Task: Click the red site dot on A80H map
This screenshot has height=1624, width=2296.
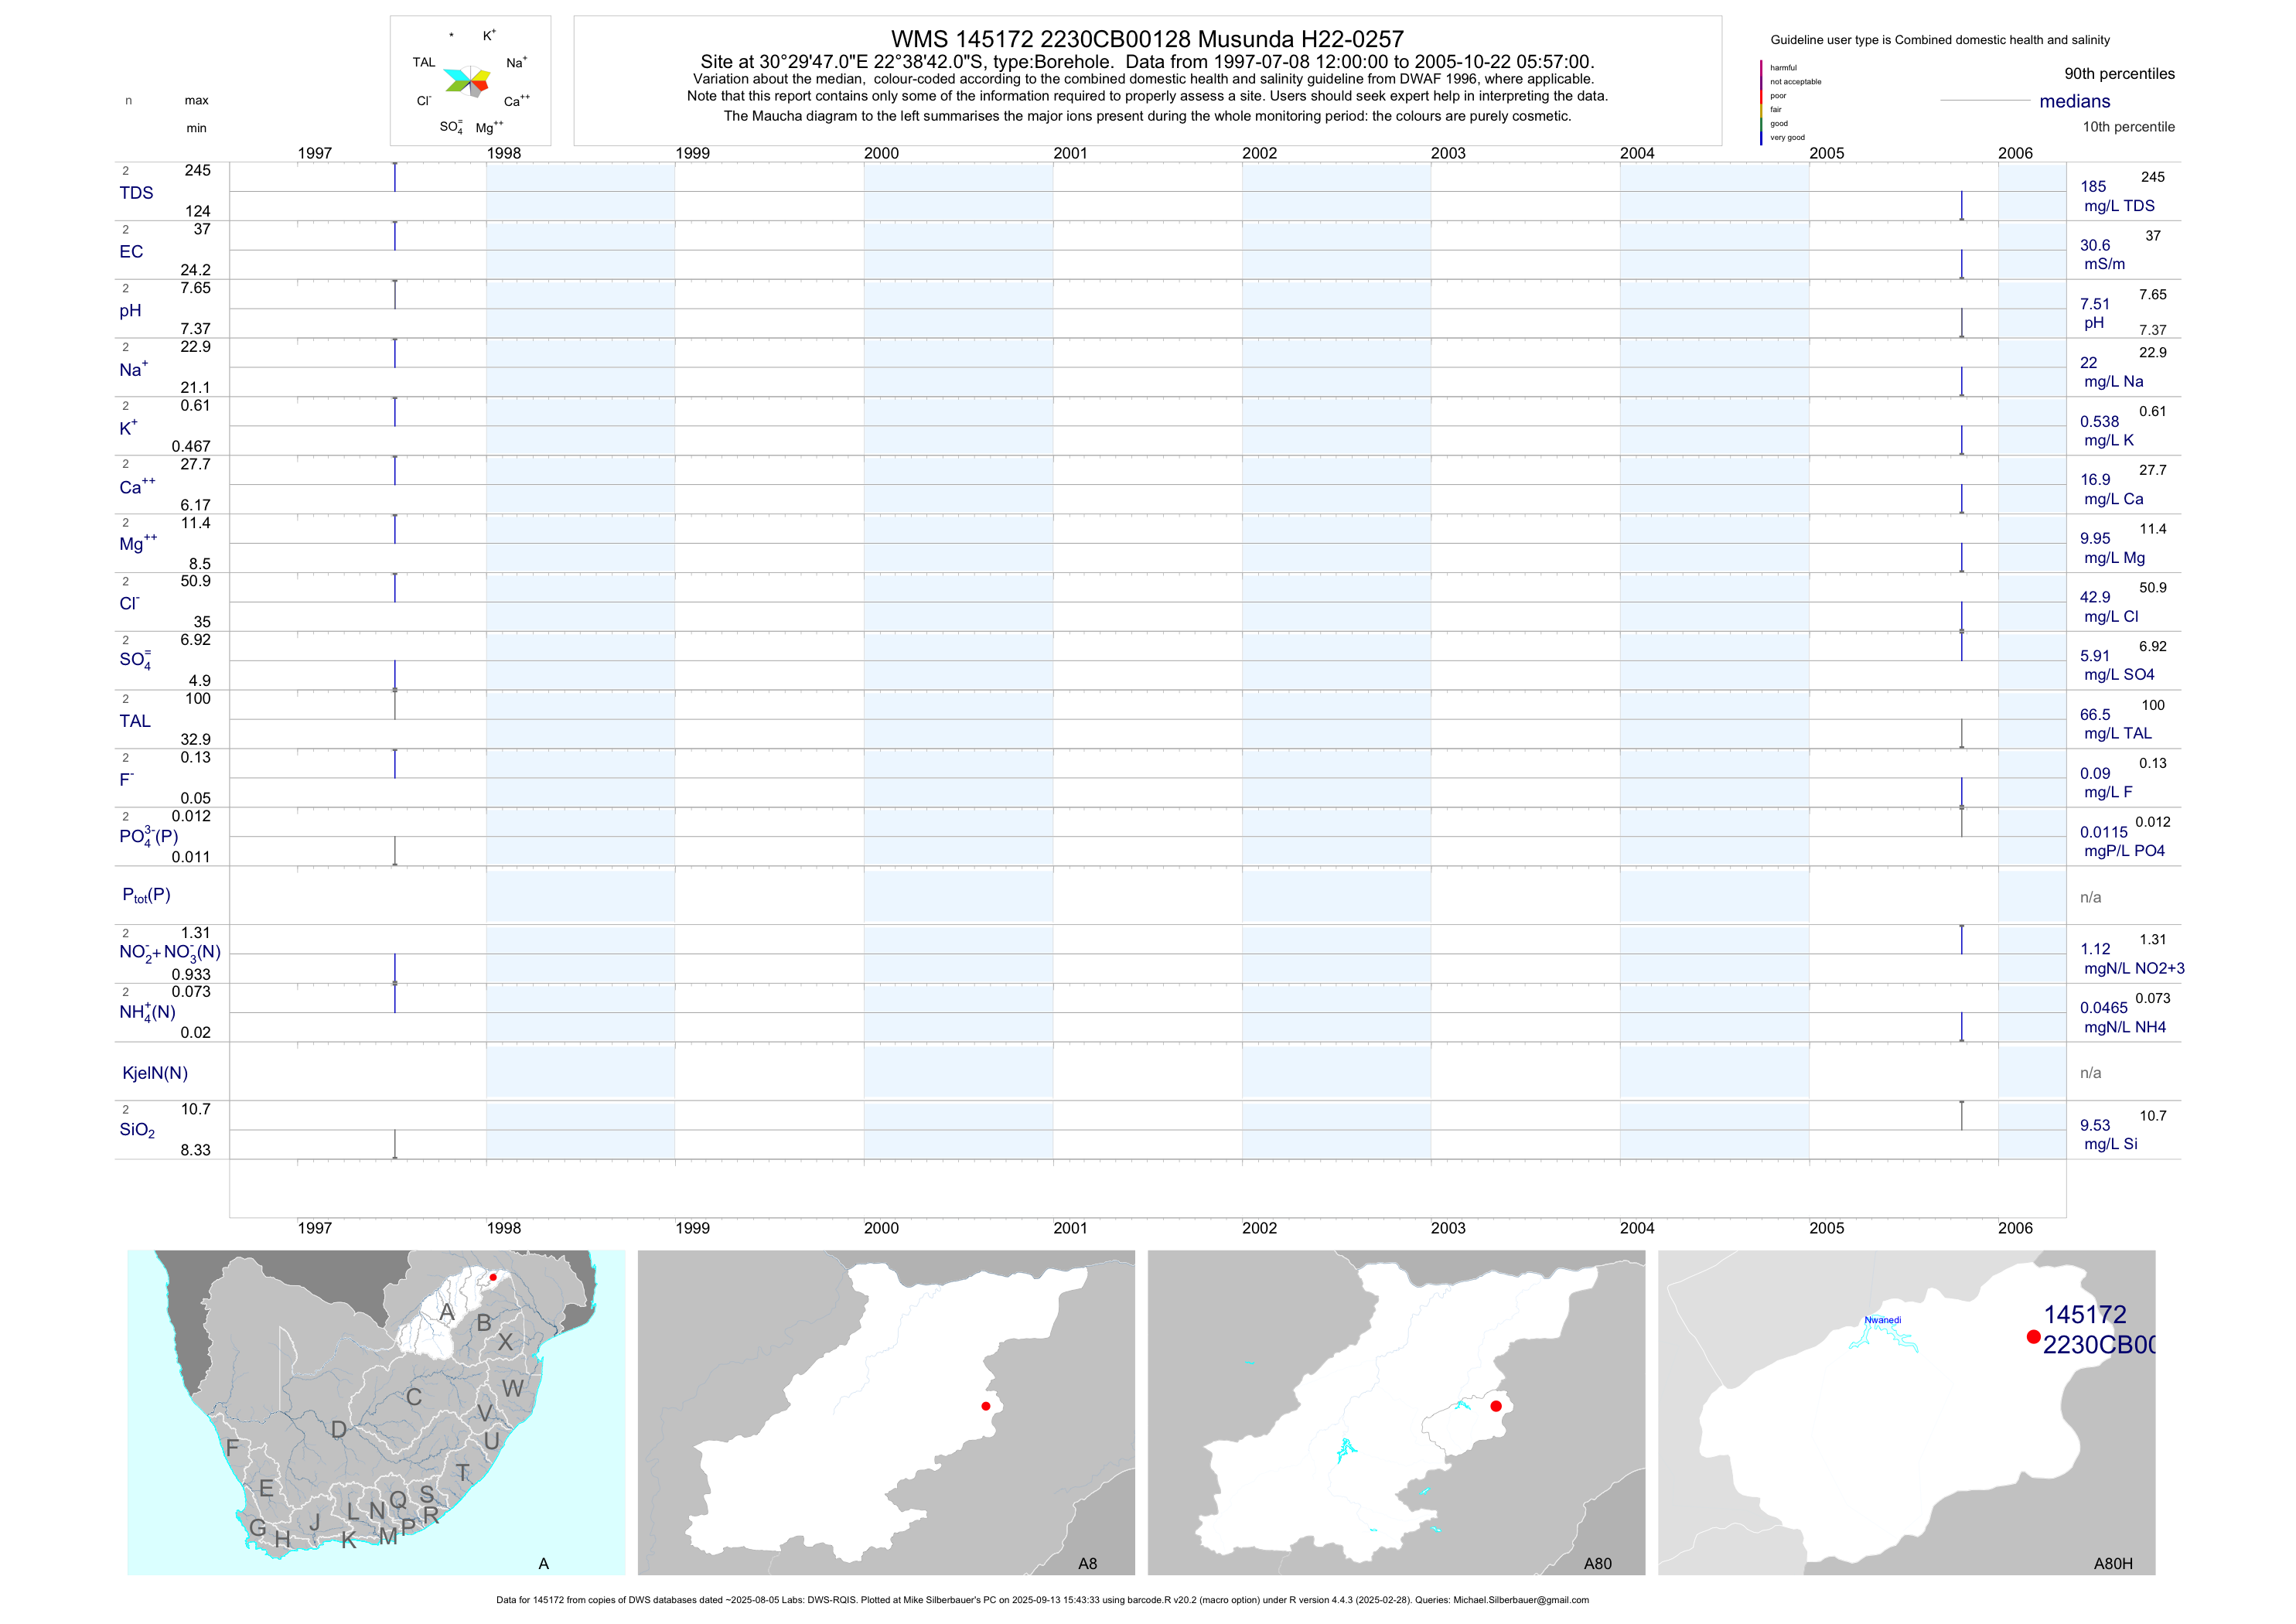Action: tap(2033, 1337)
